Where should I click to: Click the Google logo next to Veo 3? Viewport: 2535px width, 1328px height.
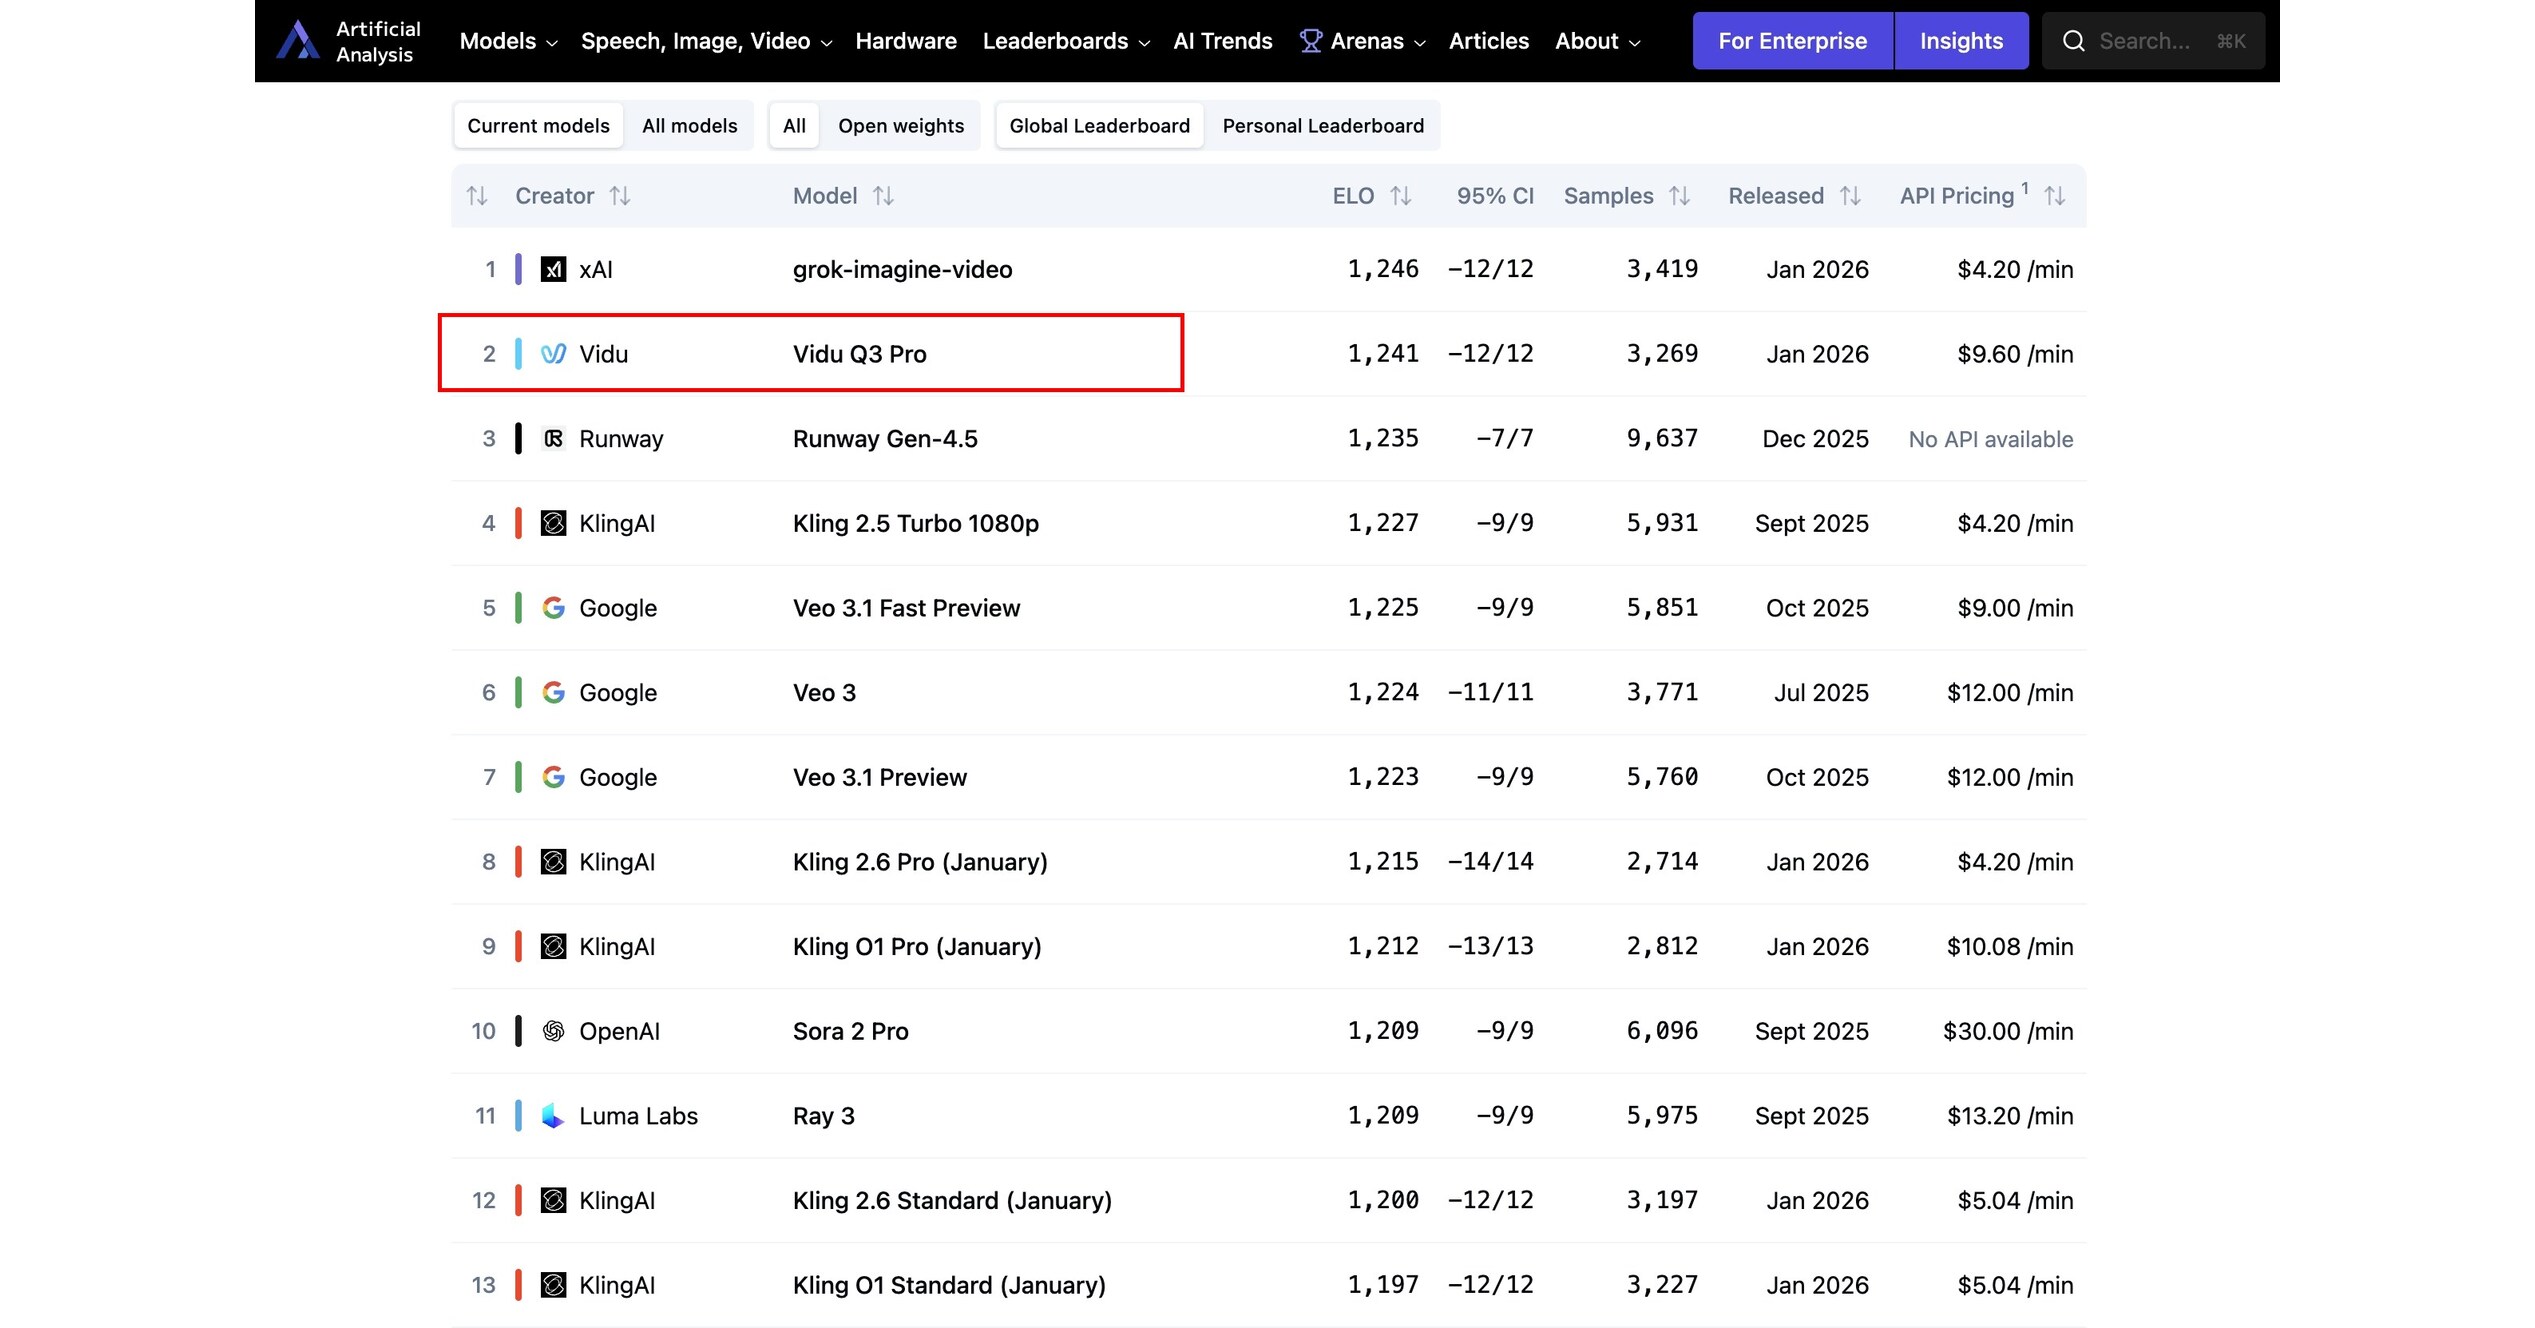(553, 691)
